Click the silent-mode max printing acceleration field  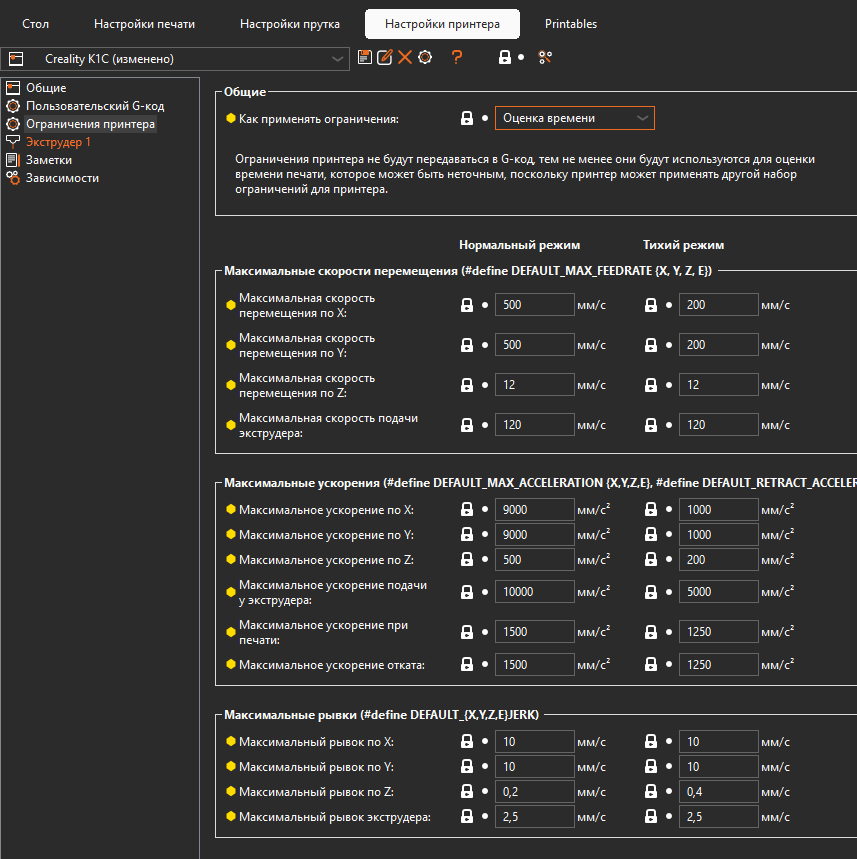click(719, 632)
